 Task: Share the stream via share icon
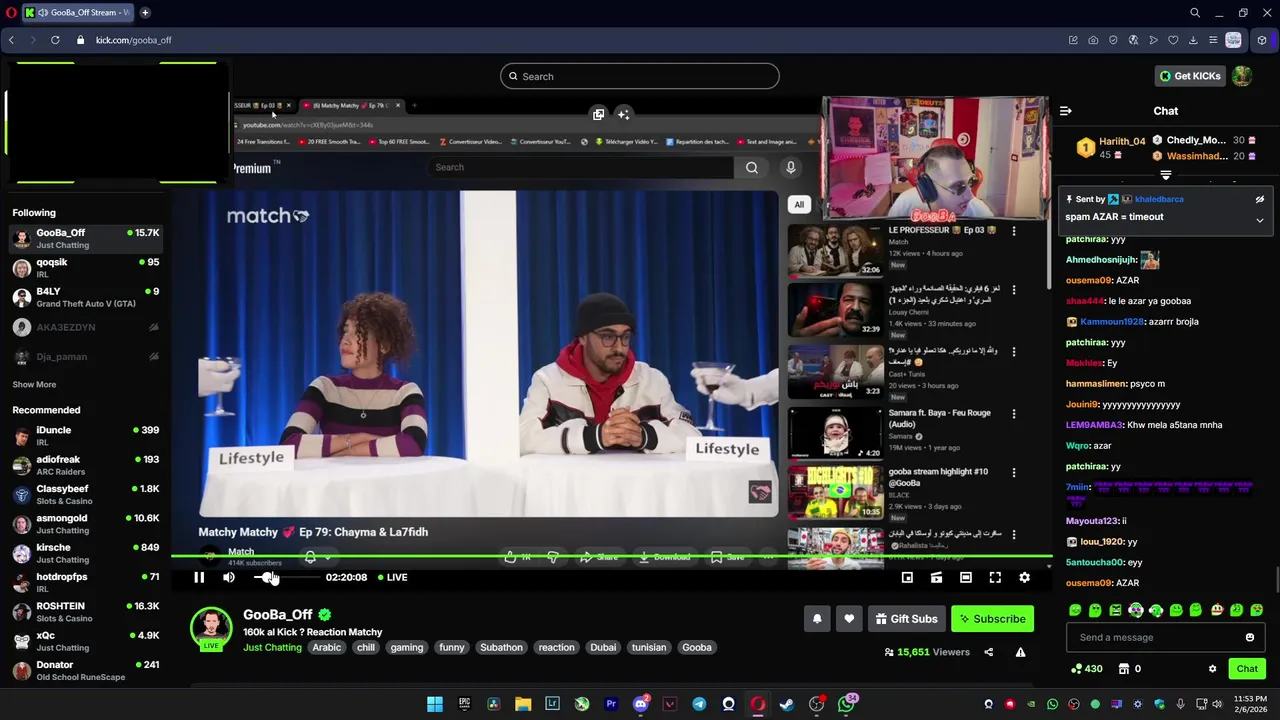point(988,652)
